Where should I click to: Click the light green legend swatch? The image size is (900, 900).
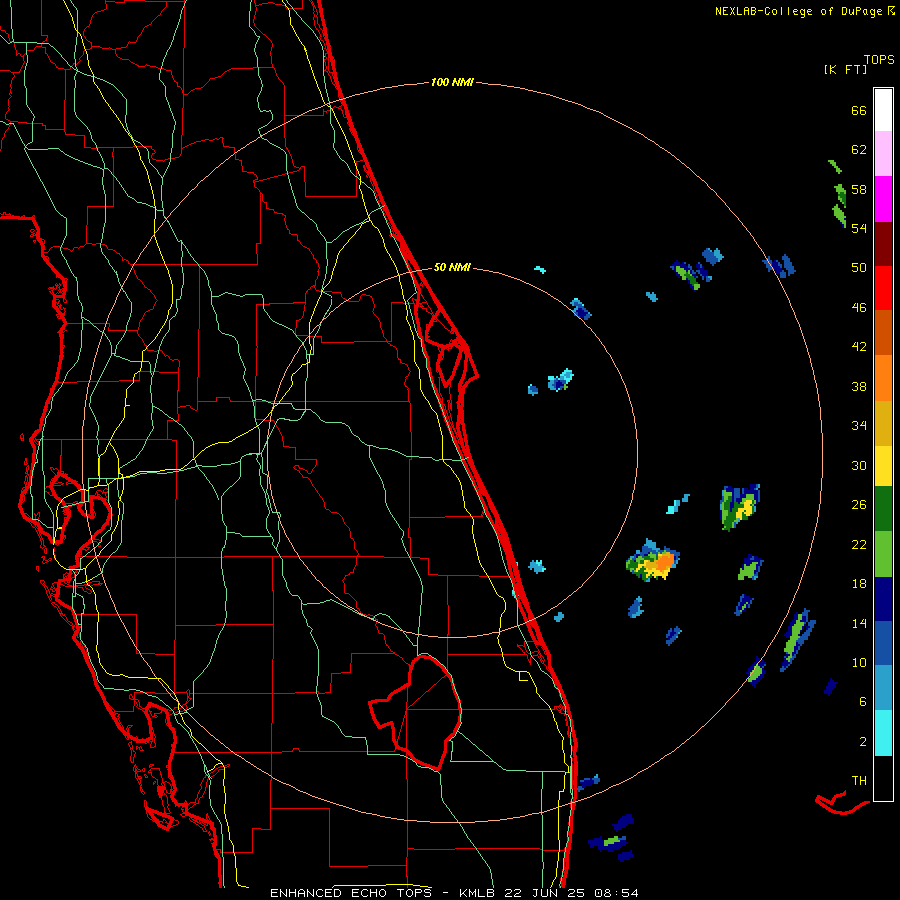[883, 554]
